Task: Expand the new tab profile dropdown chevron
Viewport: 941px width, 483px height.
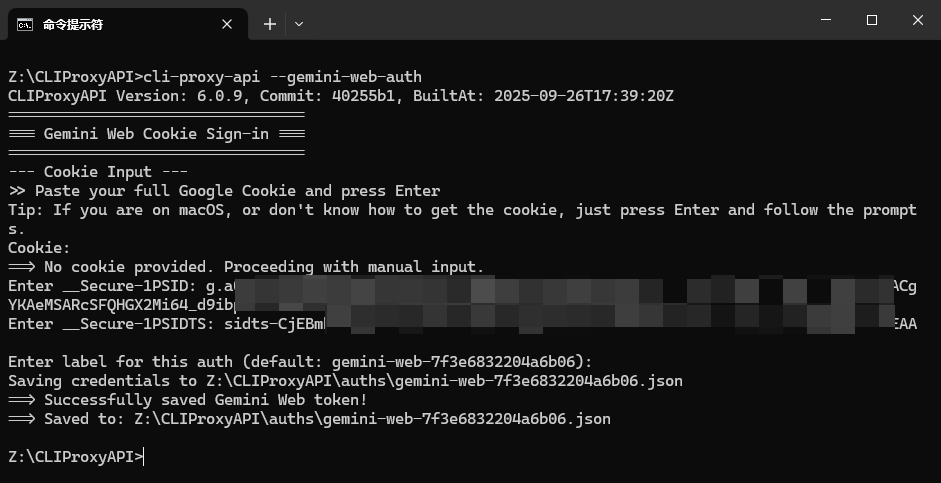Action: pyautogui.click(x=299, y=24)
